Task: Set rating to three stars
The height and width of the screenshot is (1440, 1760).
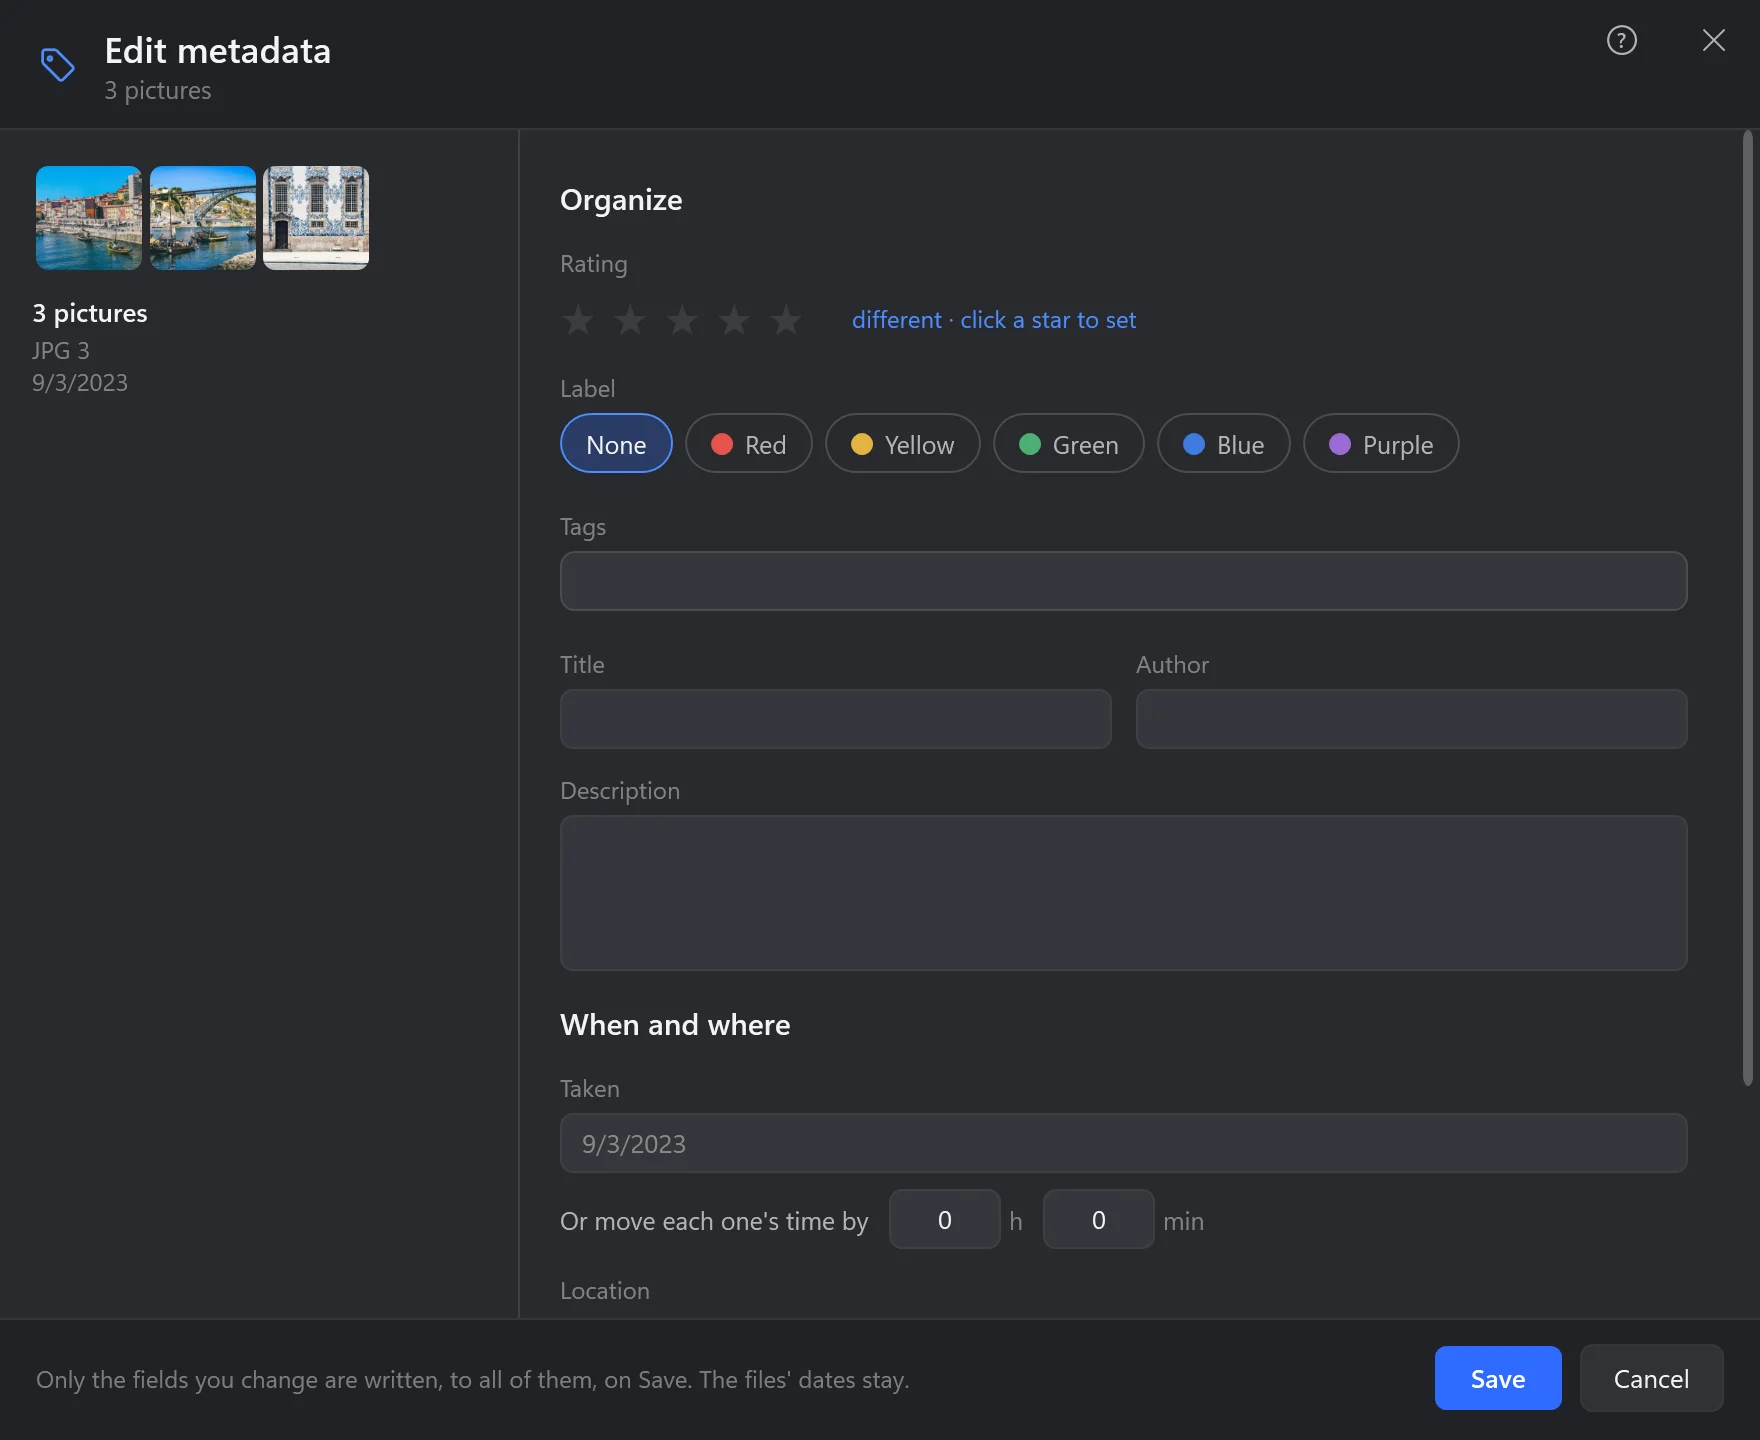Action: [682, 320]
